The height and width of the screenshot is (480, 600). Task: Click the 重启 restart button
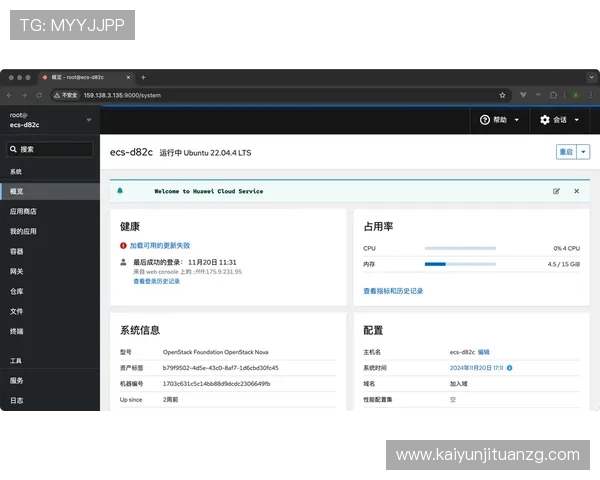click(566, 152)
